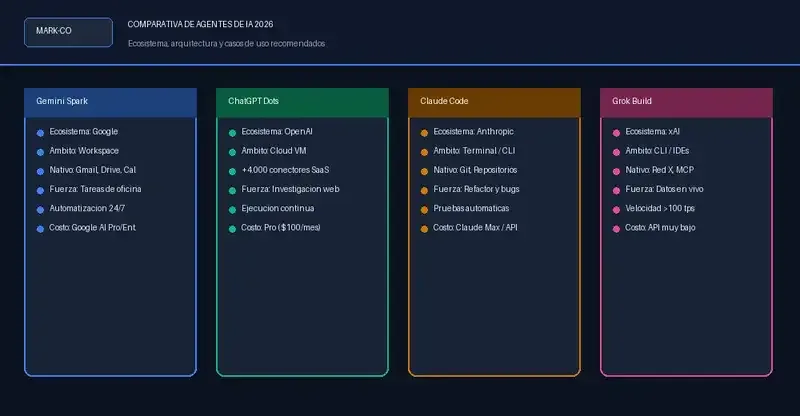This screenshot has width=800, height=416.
Task: Click the green bullet beside 'Fuerza: Investigacion web'
Action: (232, 190)
